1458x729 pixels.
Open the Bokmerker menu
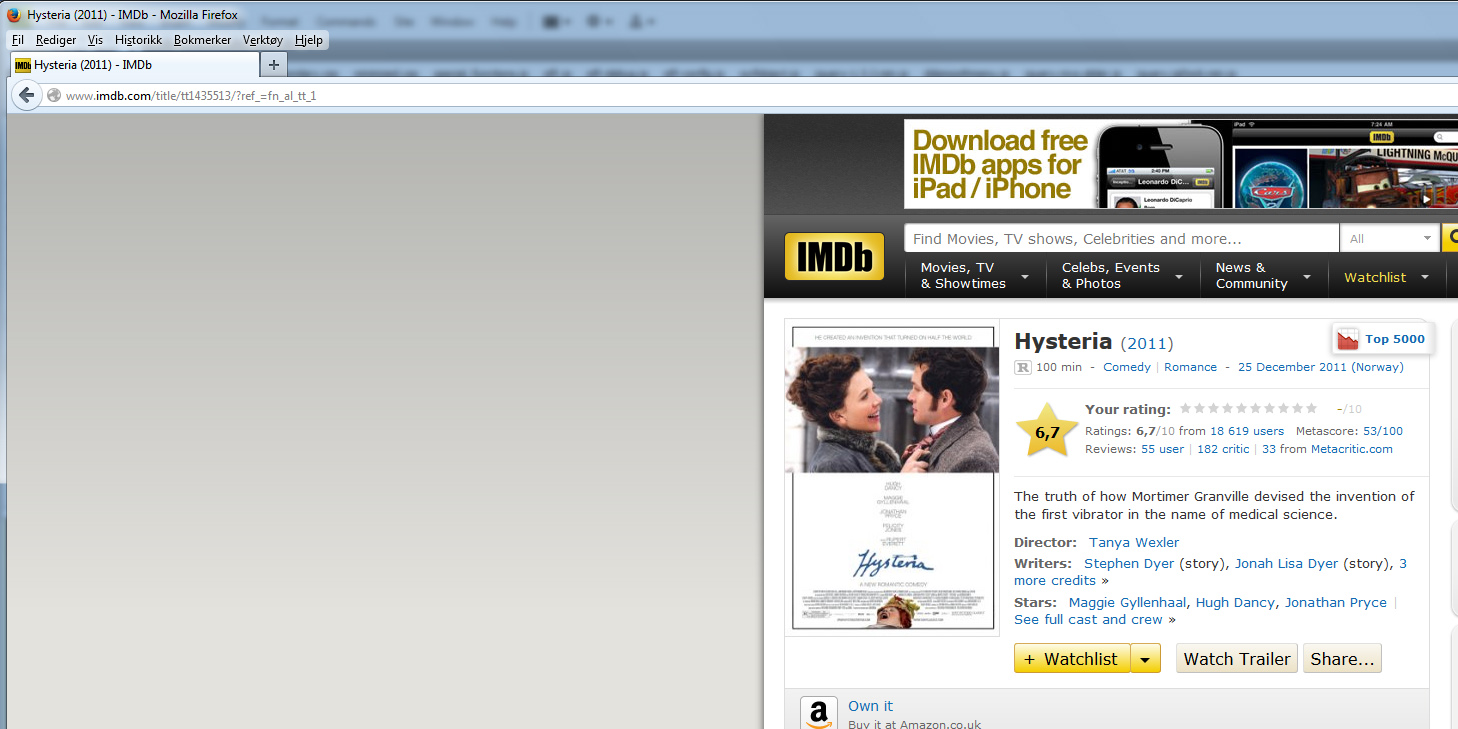[202, 40]
